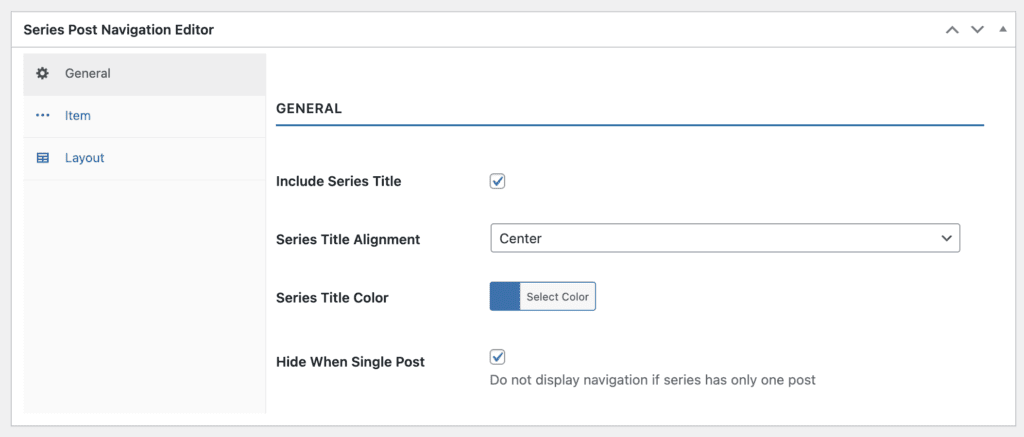Click the chevron arrow on the Center select box
Image resolution: width=1024 pixels, height=437 pixels.
(946, 238)
